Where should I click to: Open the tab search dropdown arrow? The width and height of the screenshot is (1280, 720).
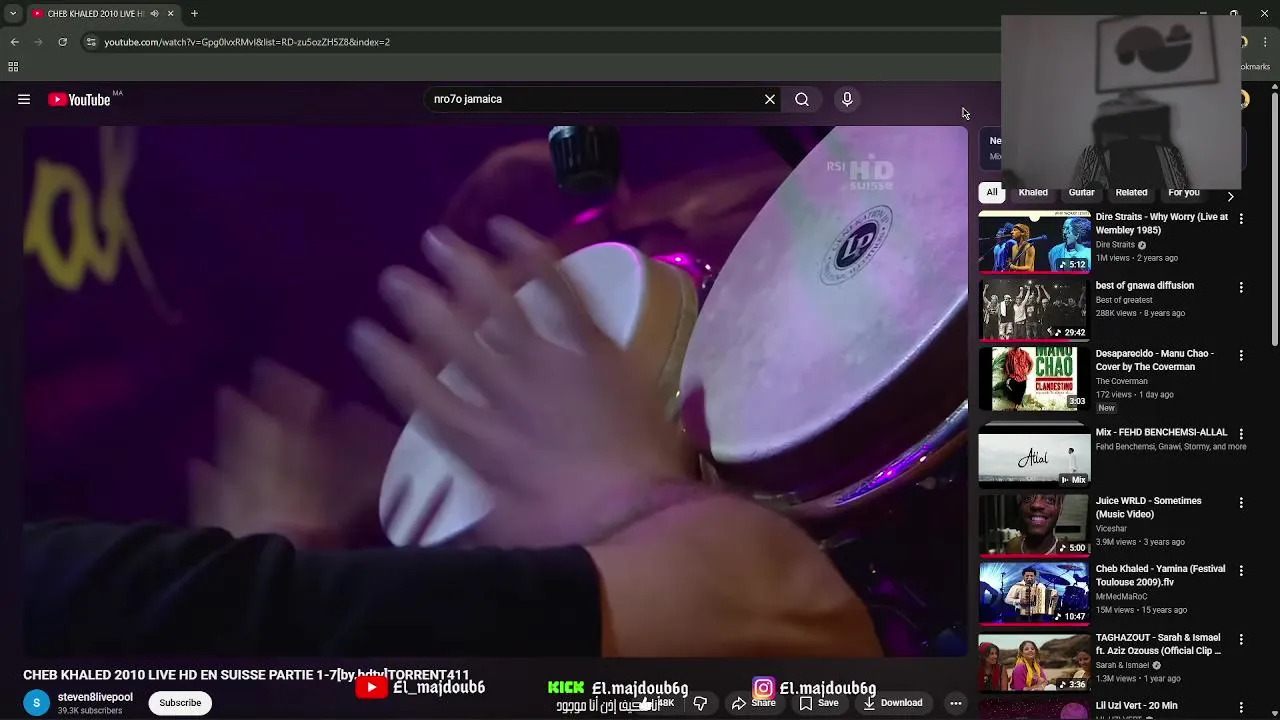coord(13,14)
